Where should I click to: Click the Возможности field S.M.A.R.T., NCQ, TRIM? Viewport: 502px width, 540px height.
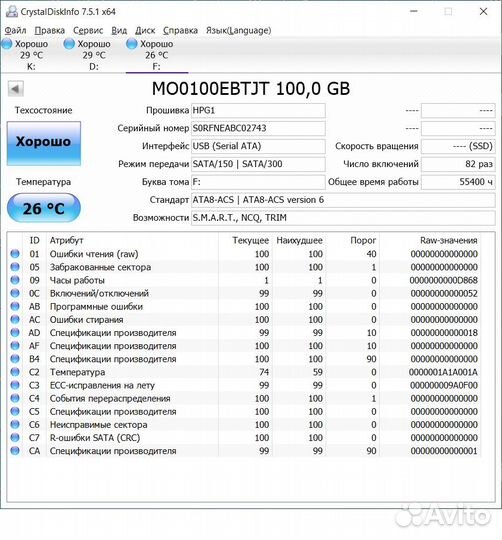click(343, 218)
